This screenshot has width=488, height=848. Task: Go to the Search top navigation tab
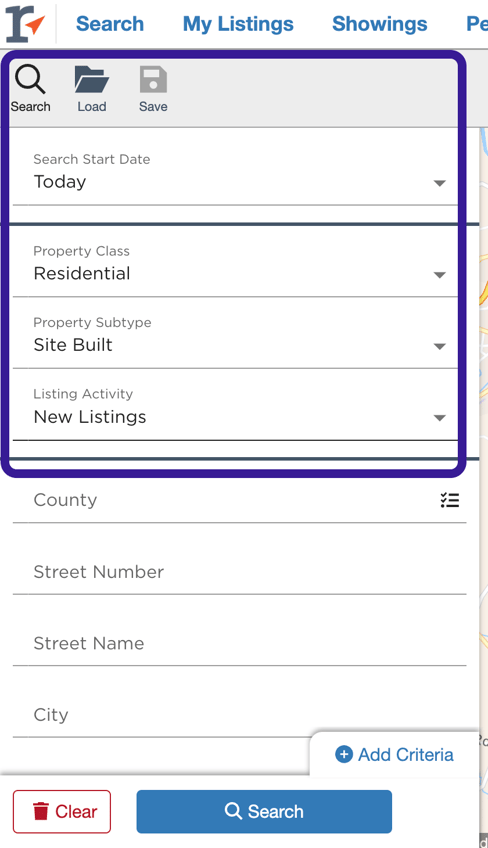click(110, 24)
